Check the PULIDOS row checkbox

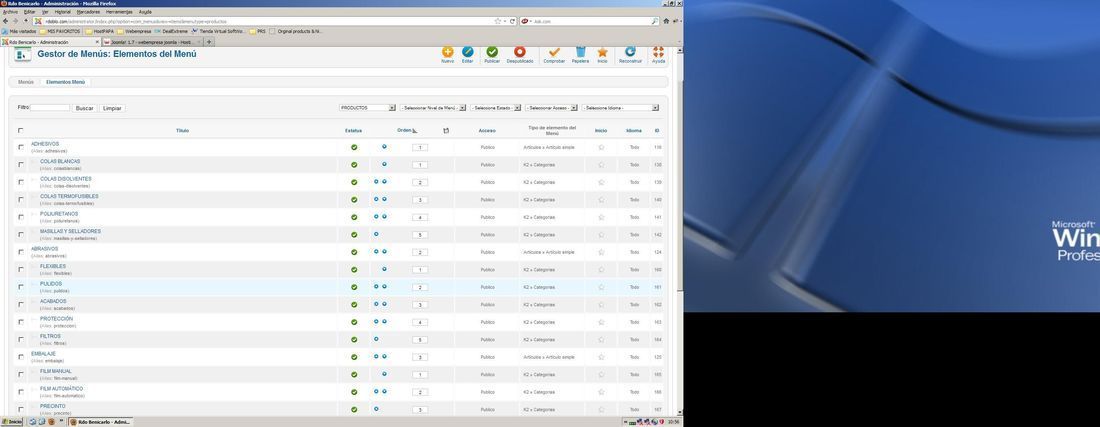click(21, 287)
